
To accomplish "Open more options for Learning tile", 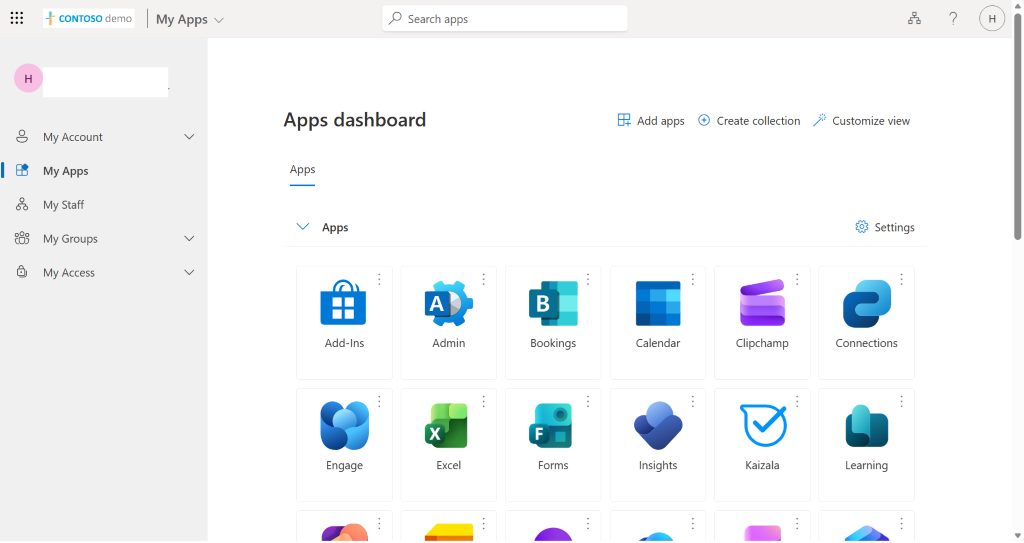I will tap(901, 401).
